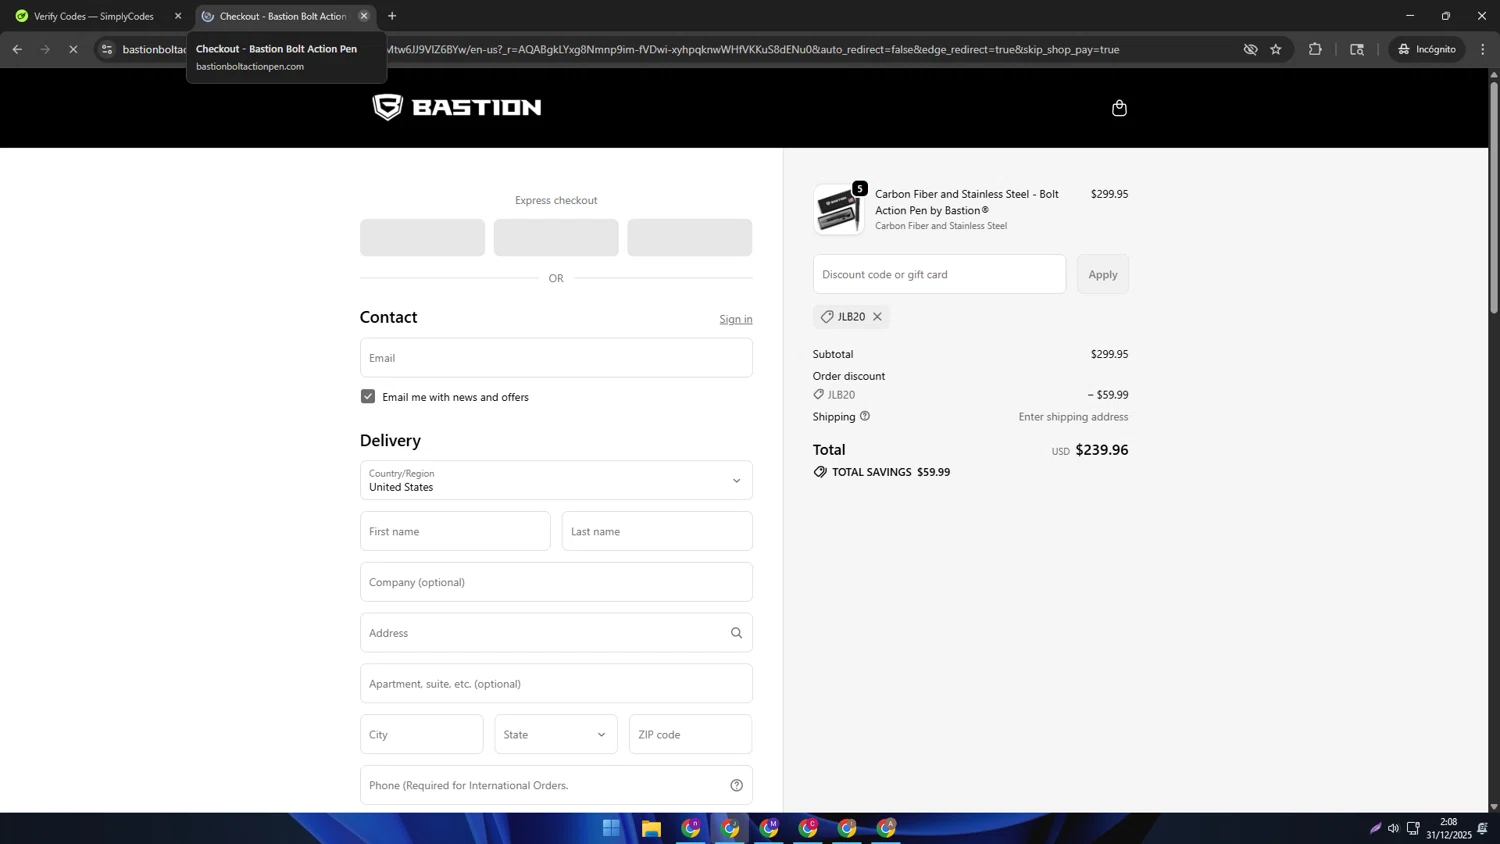
Task: Open File Explorer from the taskbar
Action: coord(651,828)
